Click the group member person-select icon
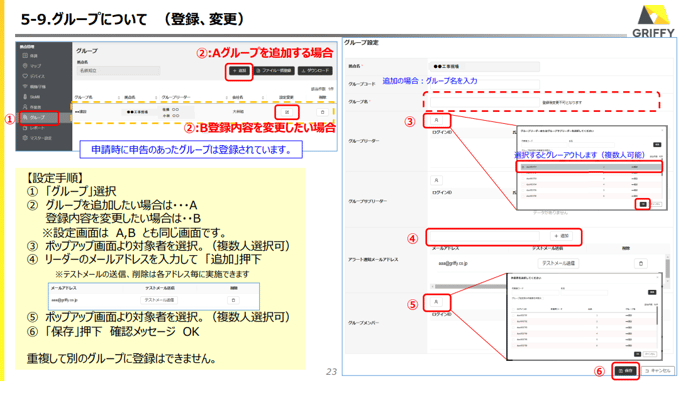688x393 pixels. pos(436,302)
